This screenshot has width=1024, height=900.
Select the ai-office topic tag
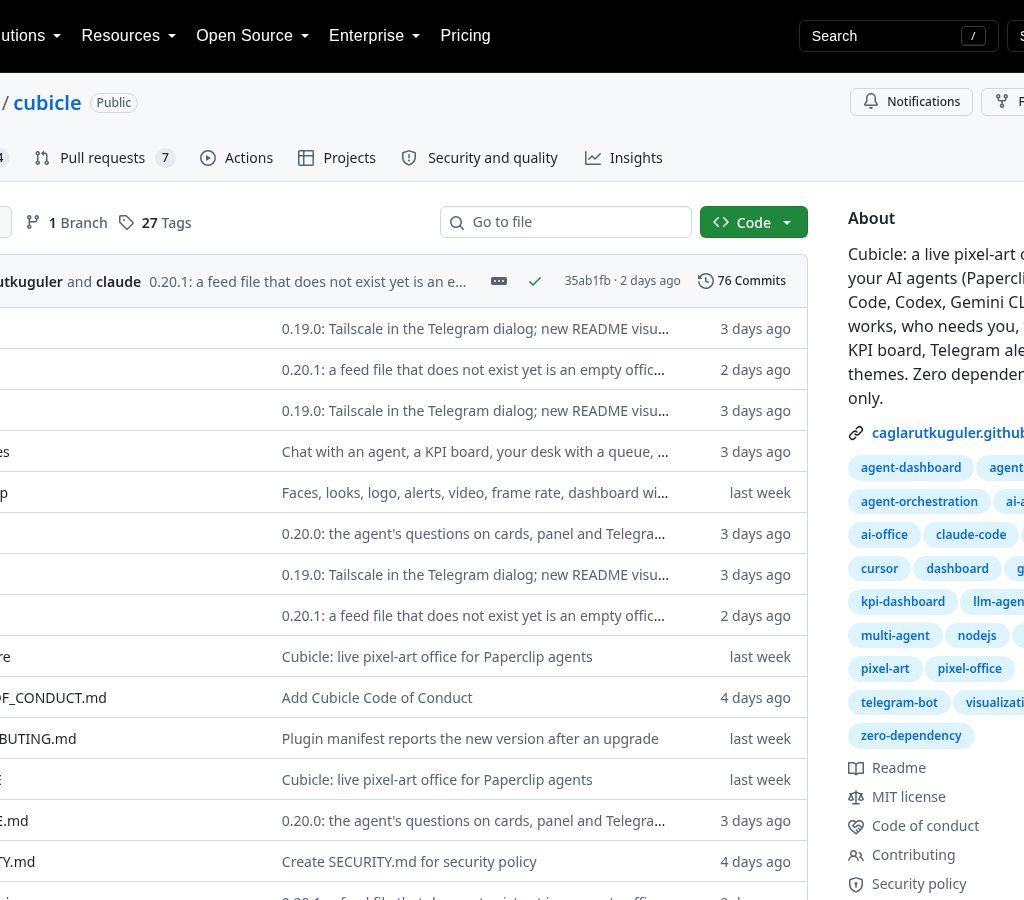click(884, 534)
